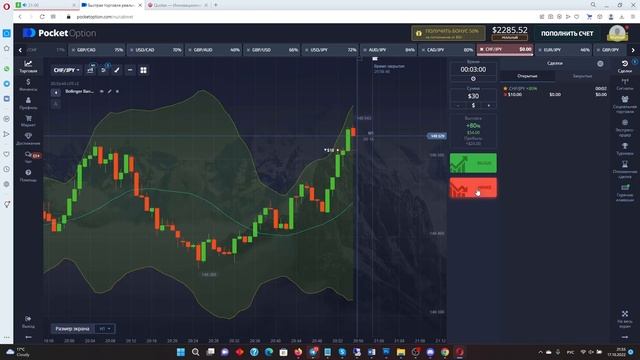This screenshot has width=640, height=360.
Task: Open the multi-chart grid layout icon
Action: [143, 70]
